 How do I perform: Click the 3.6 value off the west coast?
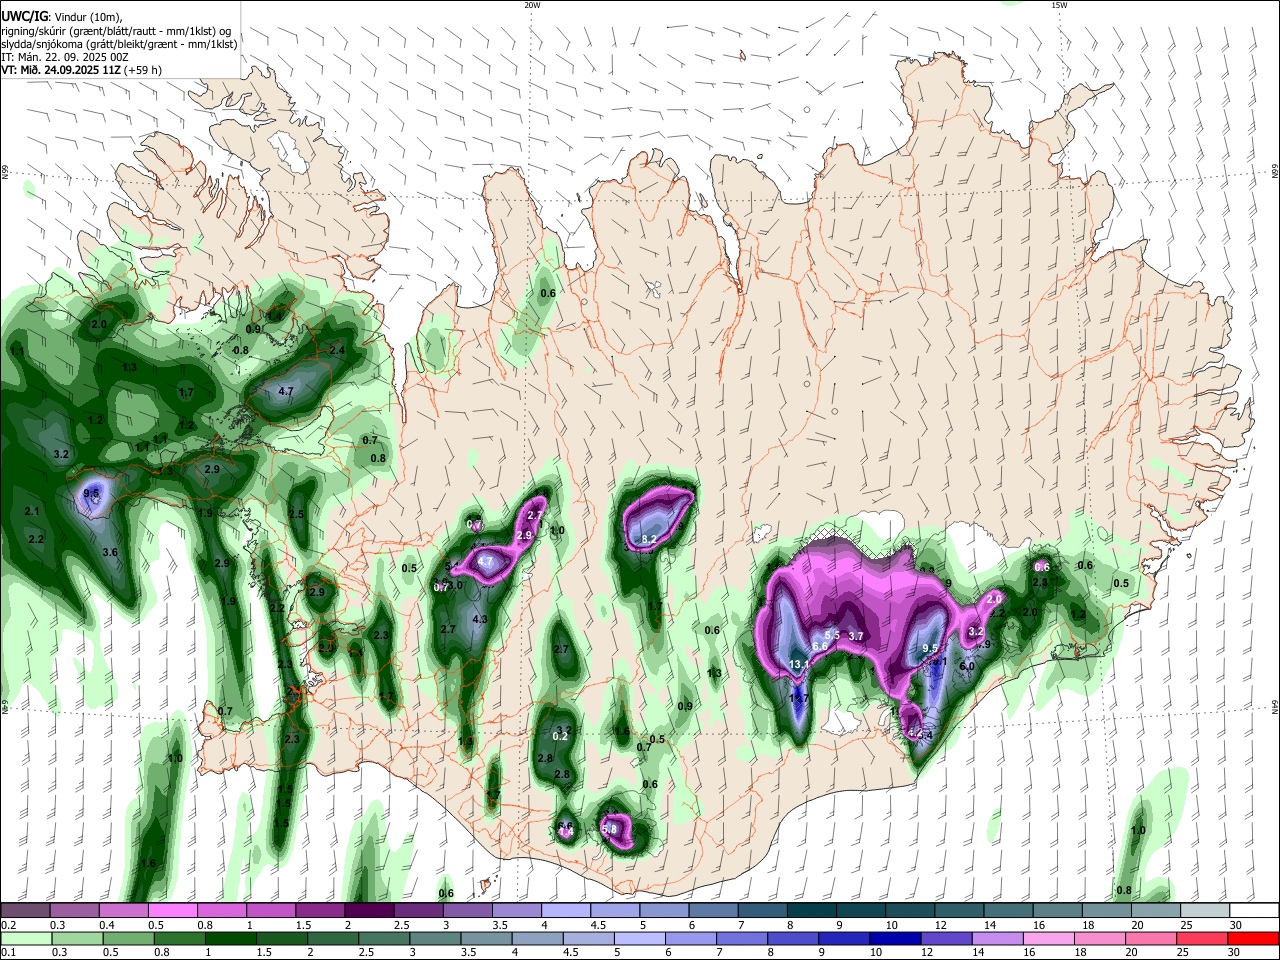click(x=110, y=552)
